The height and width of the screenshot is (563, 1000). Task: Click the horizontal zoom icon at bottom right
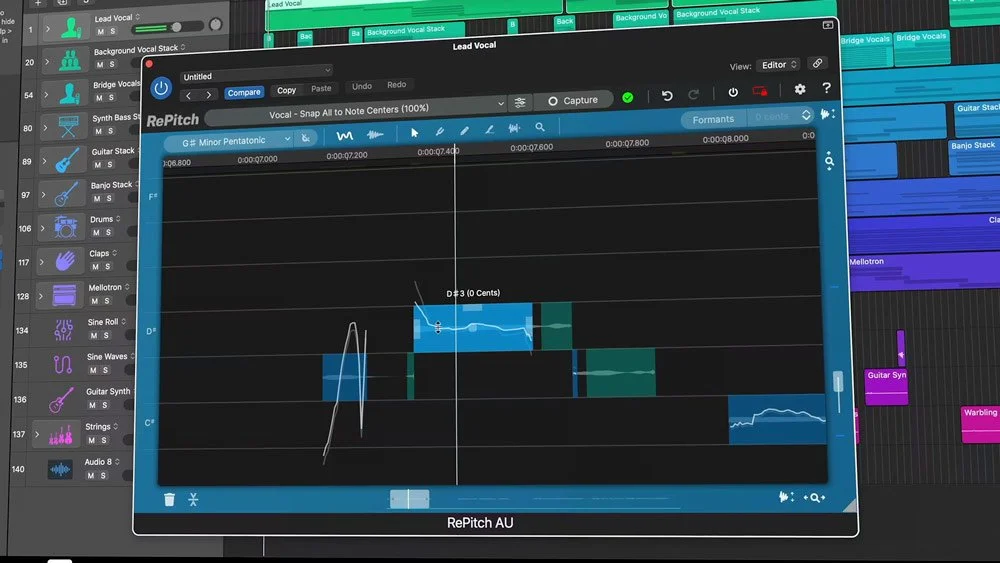814,497
